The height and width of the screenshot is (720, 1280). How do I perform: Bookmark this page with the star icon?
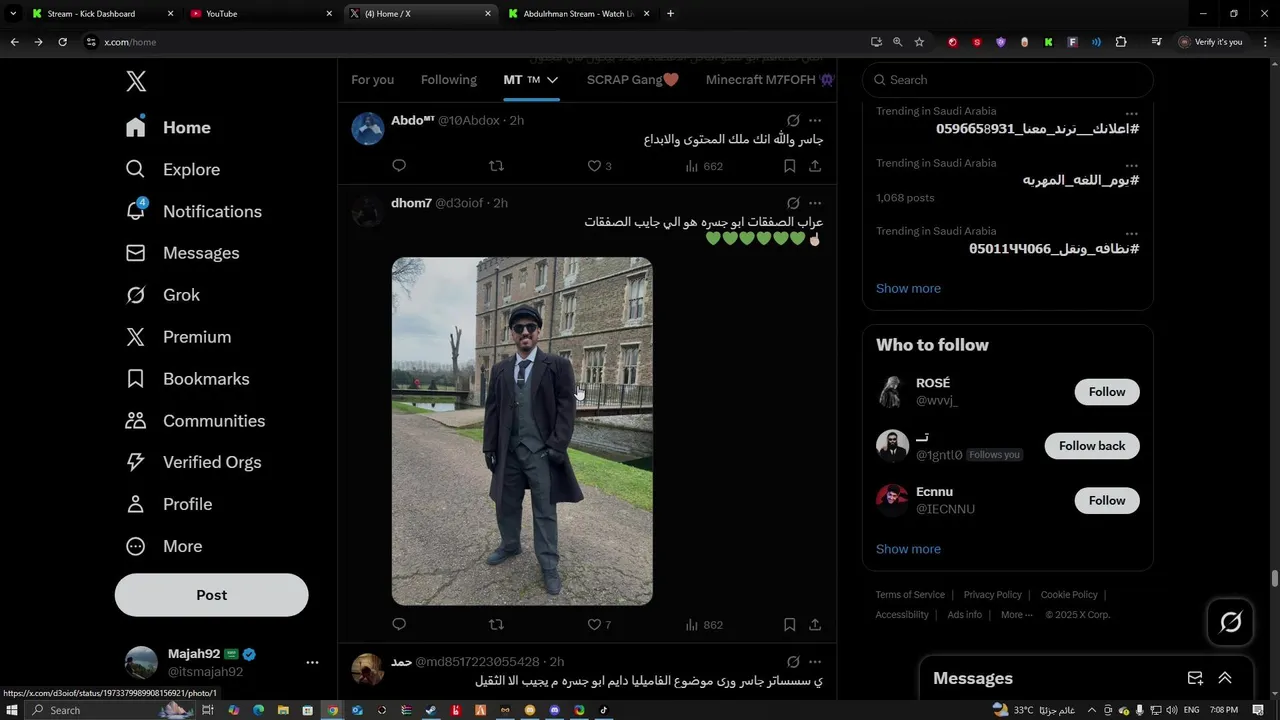(919, 42)
